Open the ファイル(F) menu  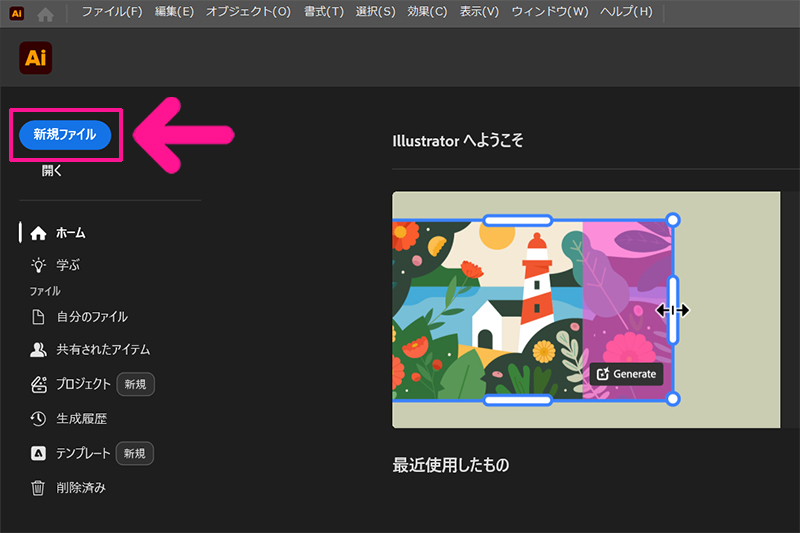(x=112, y=12)
